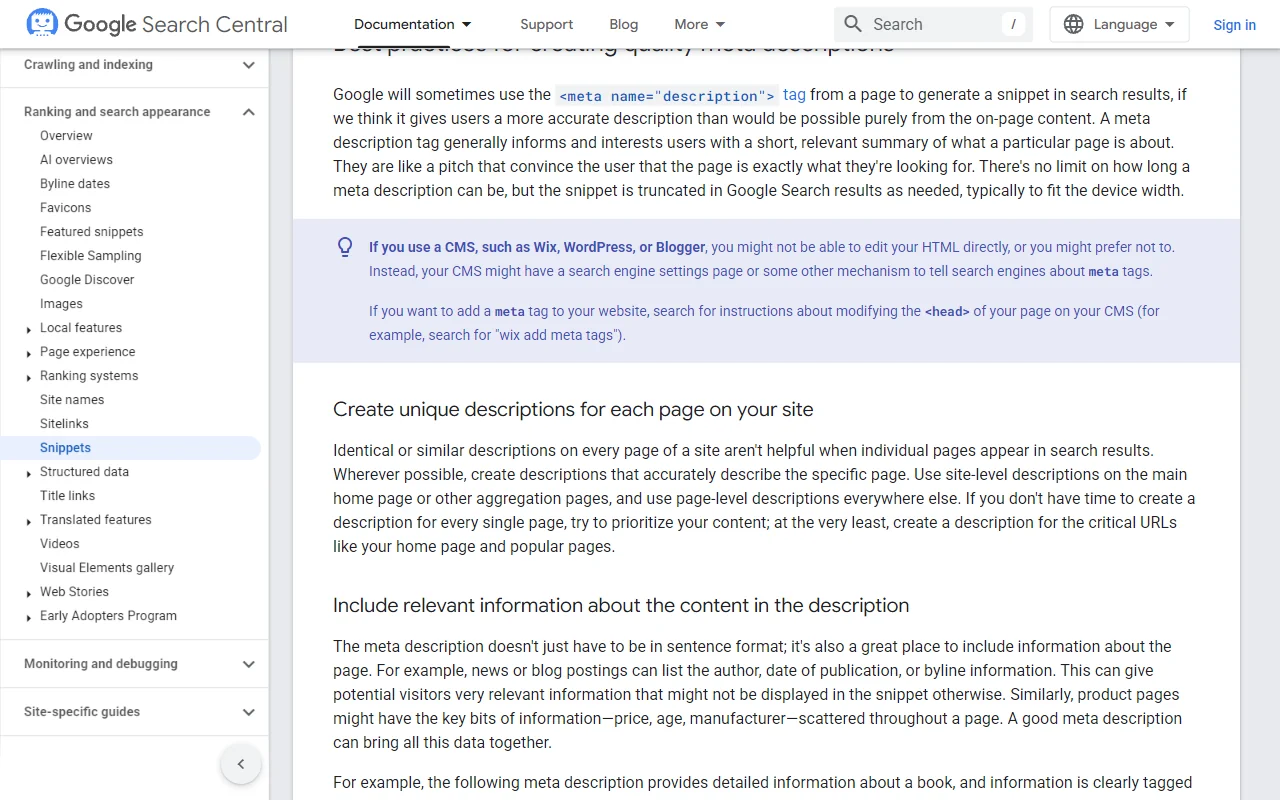The height and width of the screenshot is (800, 1280).
Task: Collapse the Ranking and search appearance section
Action: coord(249,112)
